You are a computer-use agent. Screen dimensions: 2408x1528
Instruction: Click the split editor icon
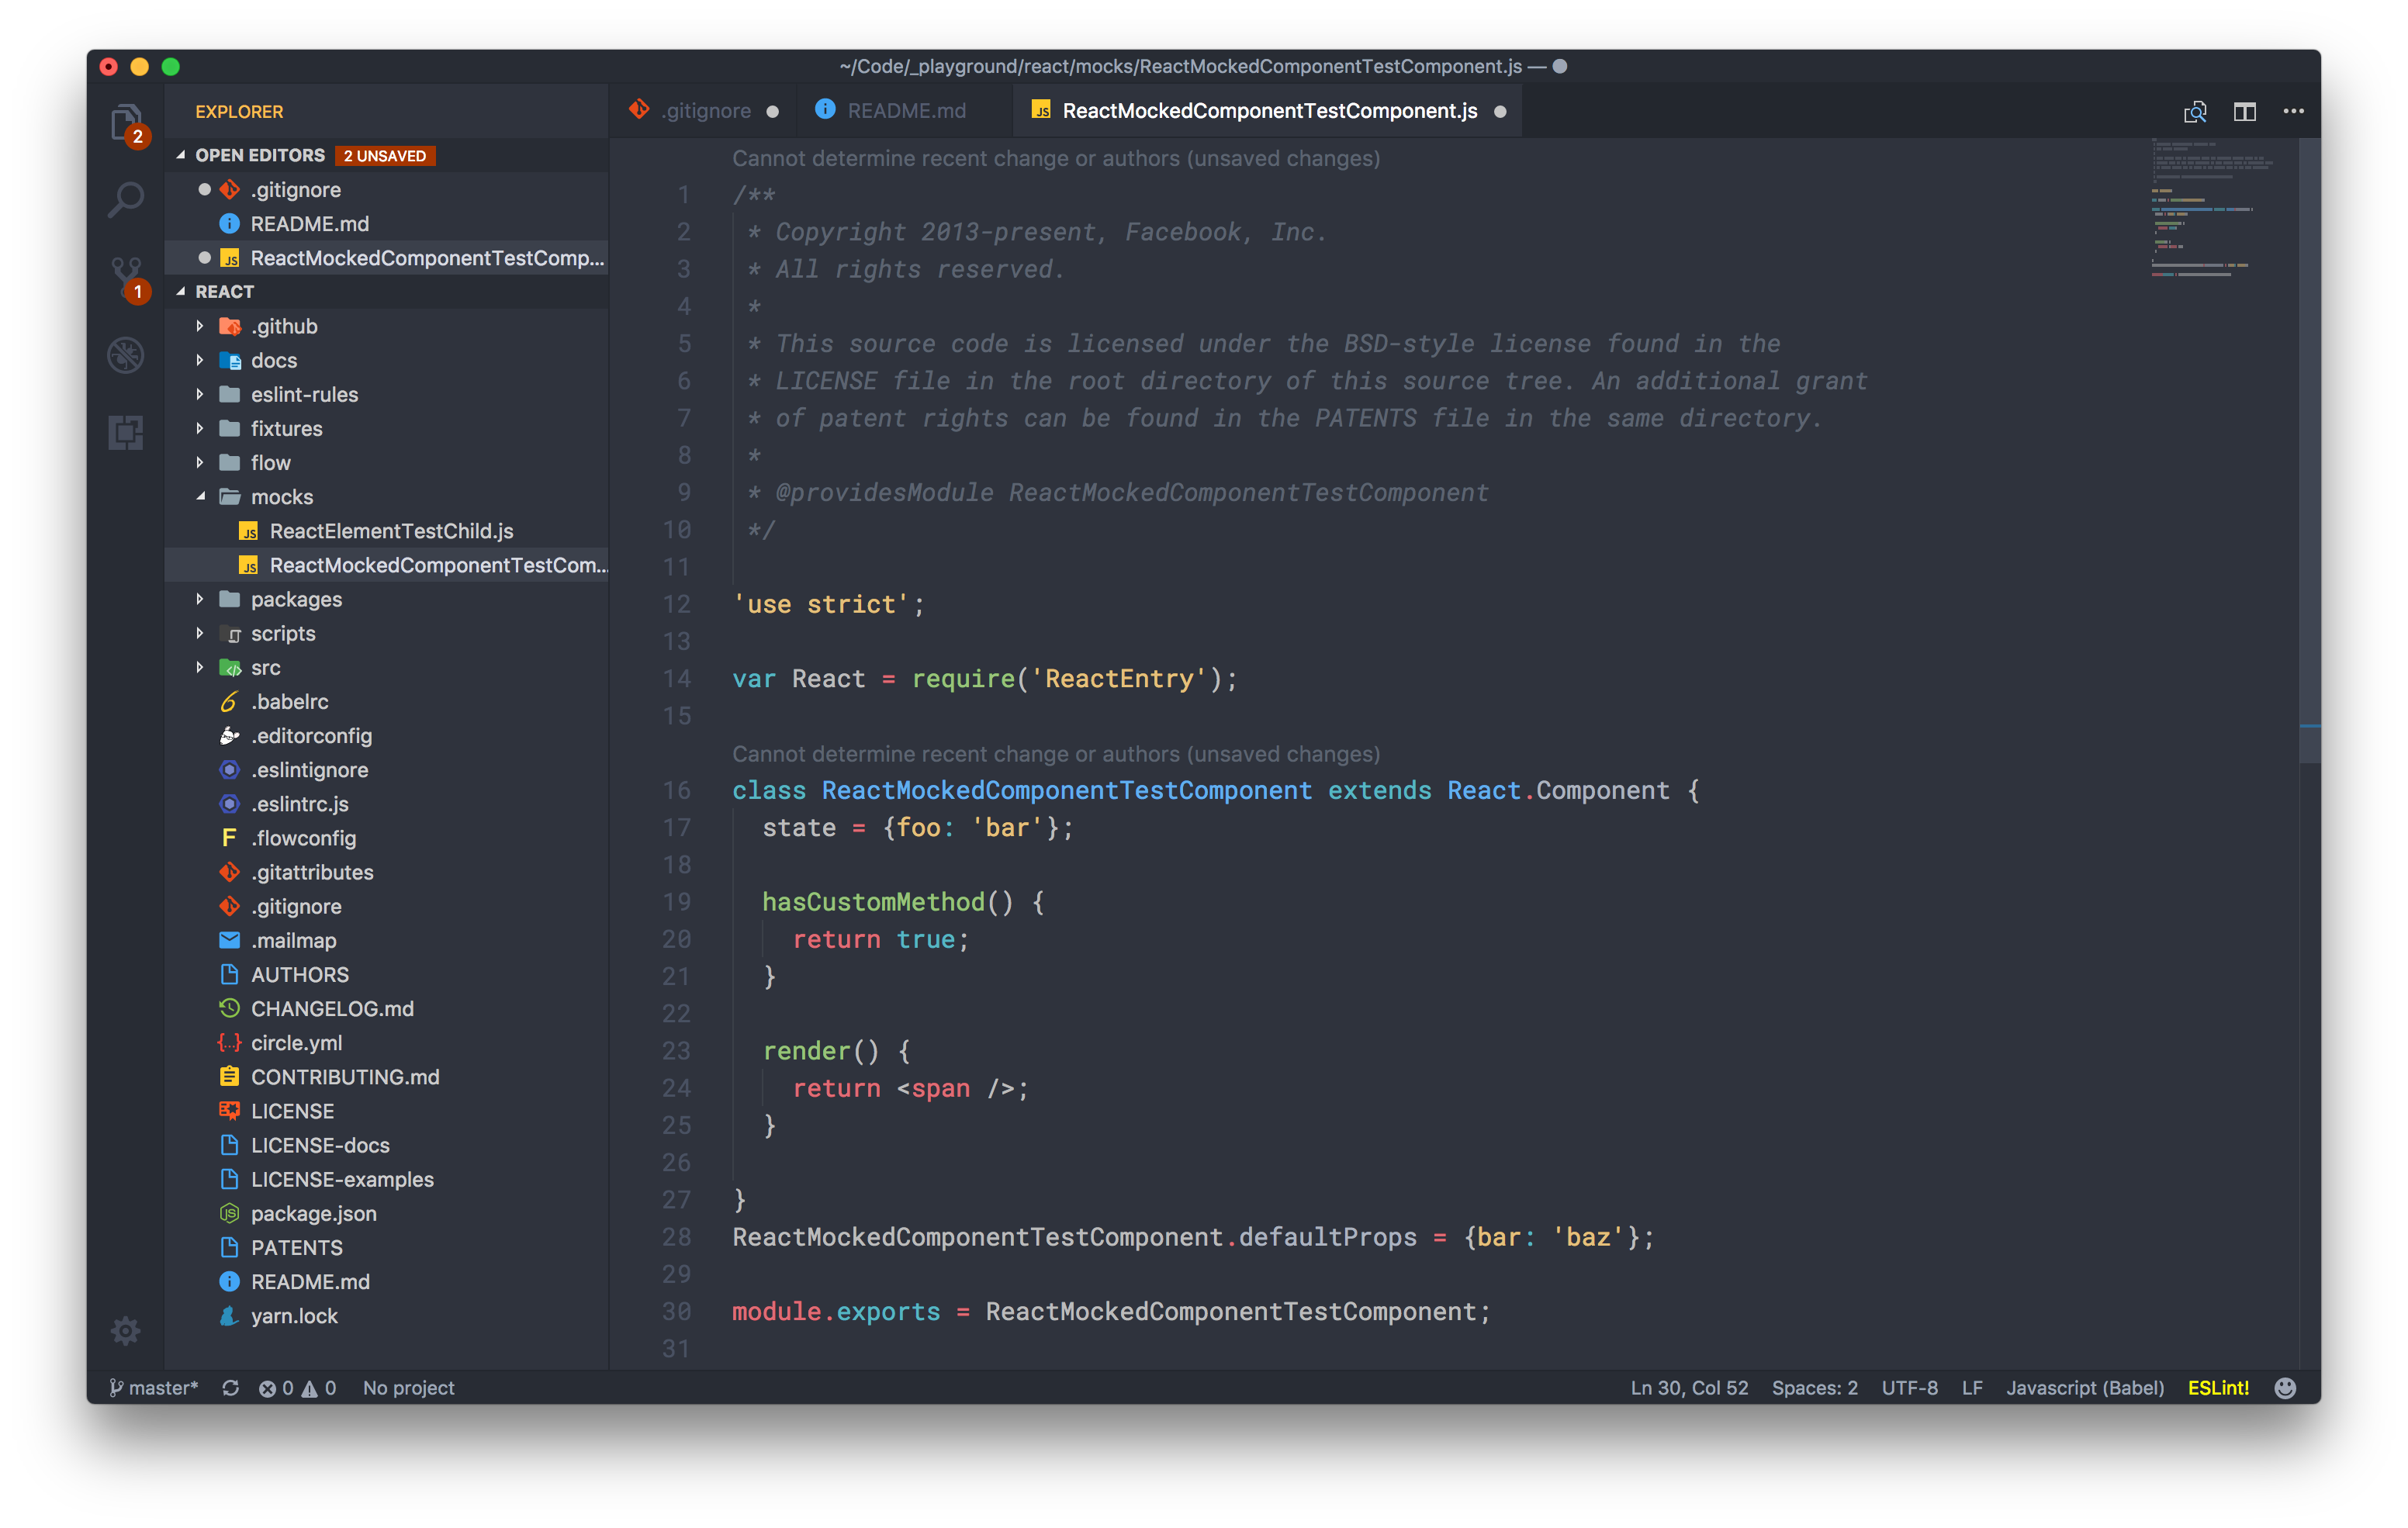(2245, 111)
